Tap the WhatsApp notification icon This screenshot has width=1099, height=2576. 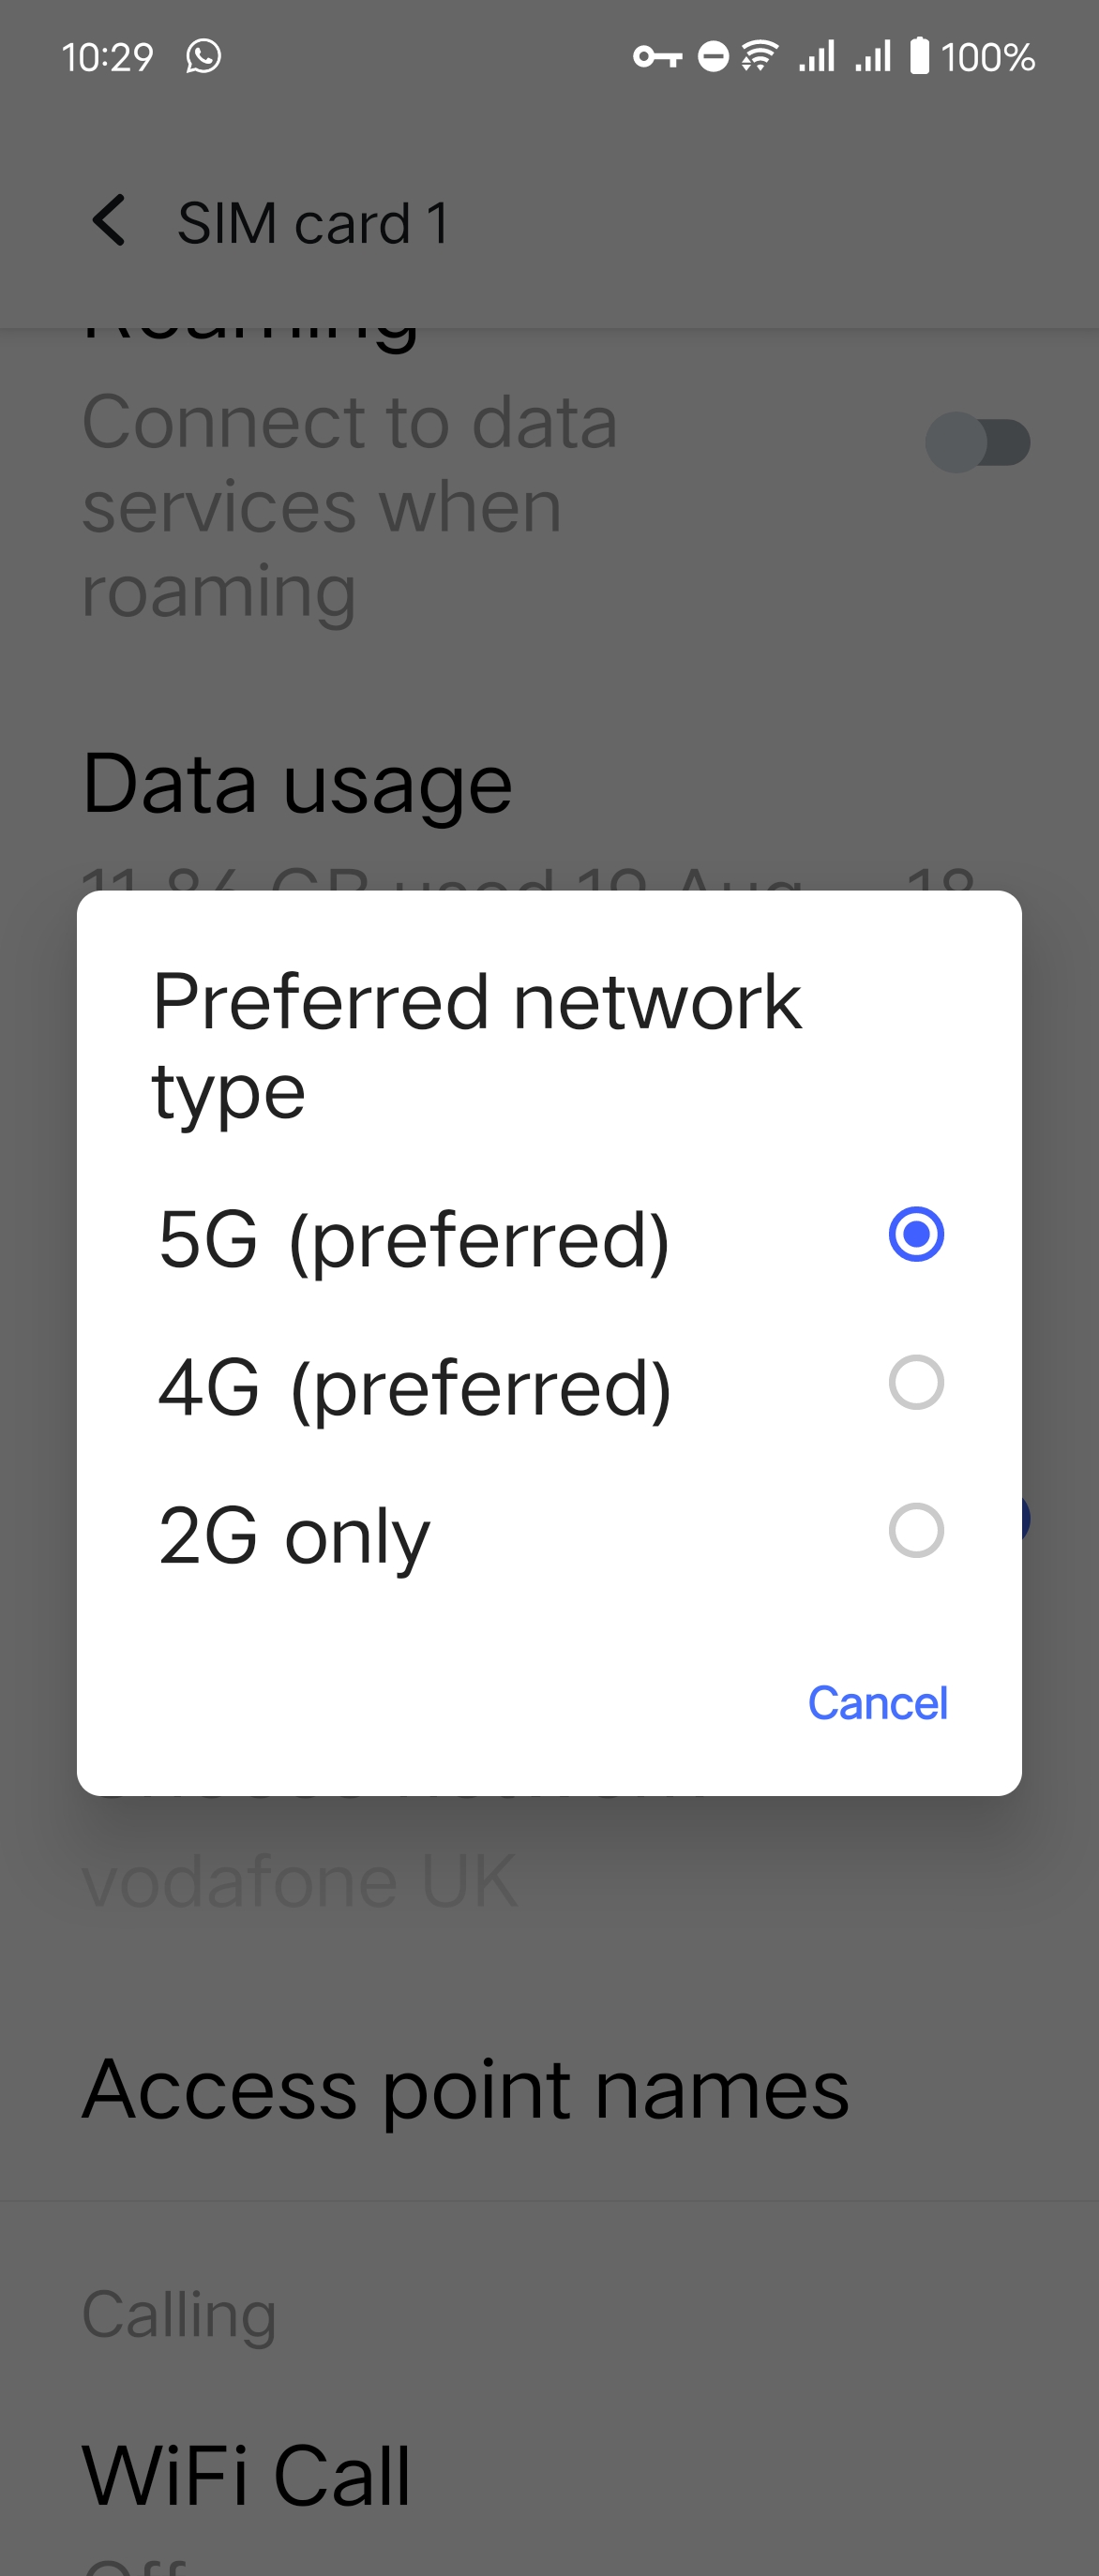[x=204, y=56]
